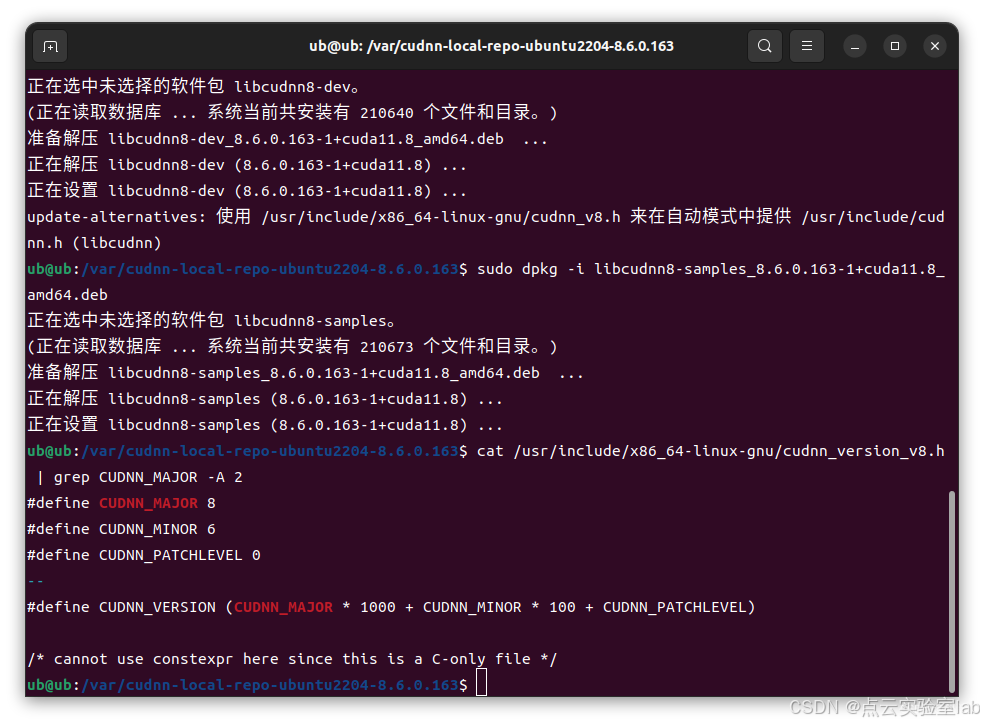Click the 'cat /usr/include/x86_64-linux-gnu/cudnn_version_v8.h' command

[710, 451]
